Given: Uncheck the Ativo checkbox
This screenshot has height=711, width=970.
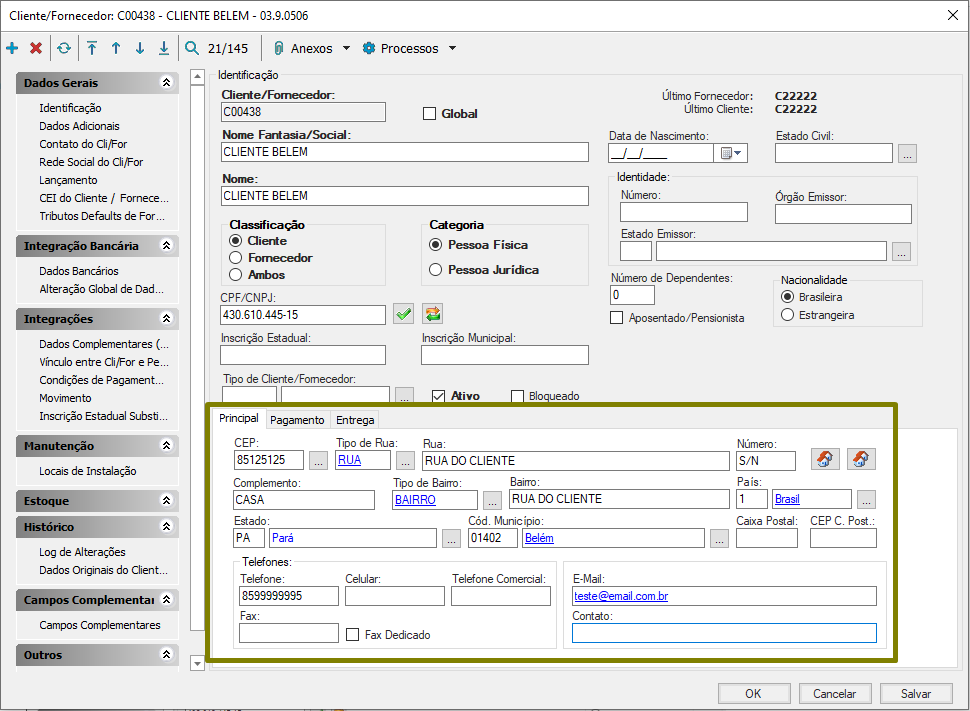Looking at the screenshot, I should (x=439, y=396).
